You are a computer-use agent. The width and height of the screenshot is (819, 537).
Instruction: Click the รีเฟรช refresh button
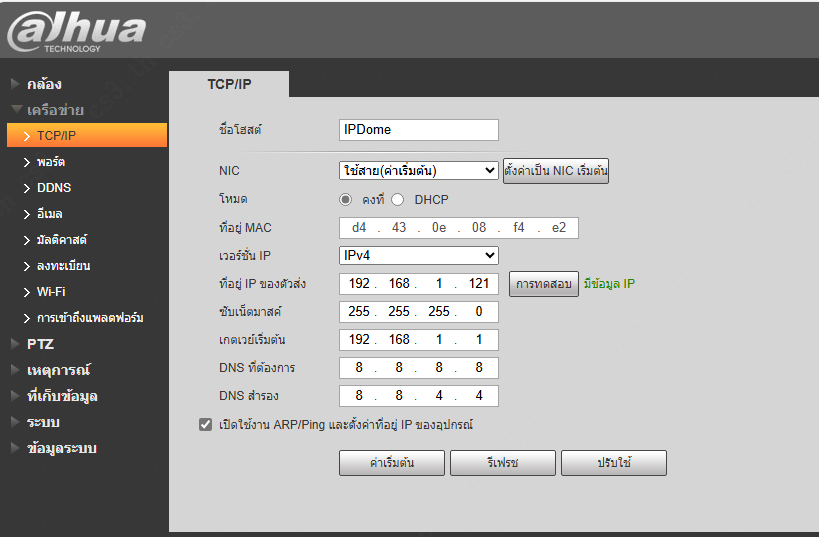(502, 463)
